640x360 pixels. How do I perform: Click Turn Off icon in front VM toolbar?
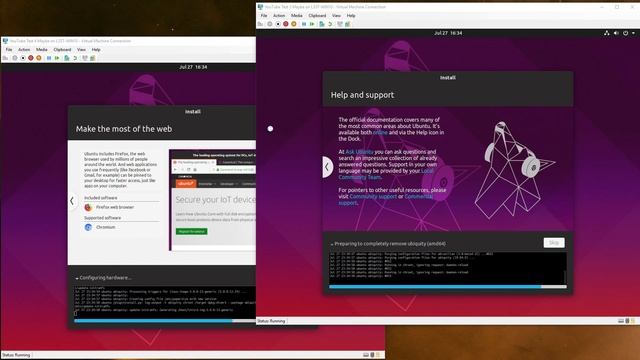(x=278, y=24)
